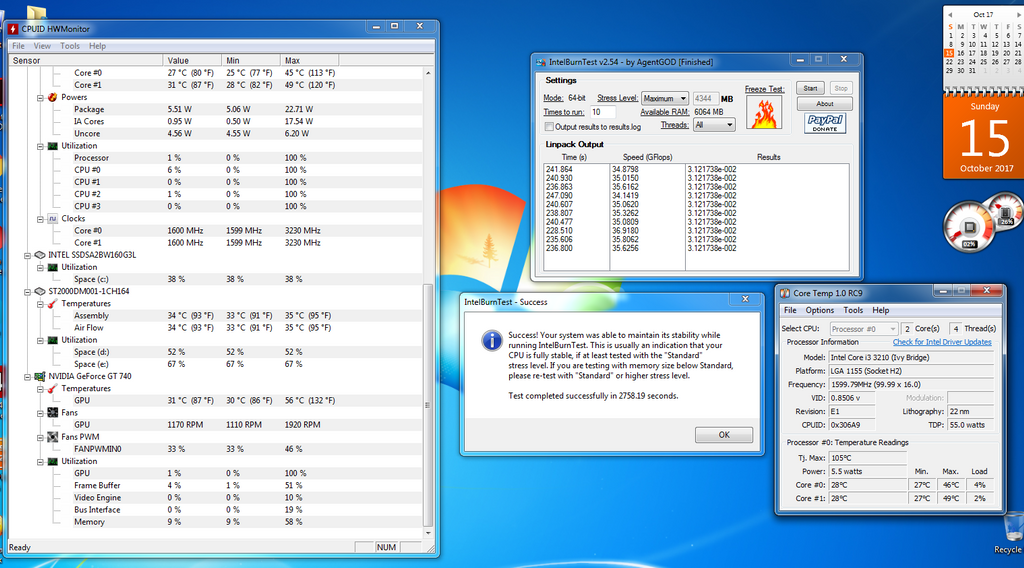Select the Bus Interface row in HWMonitor
The image size is (1024, 568).
pyautogui.click(x=216, y=510)
